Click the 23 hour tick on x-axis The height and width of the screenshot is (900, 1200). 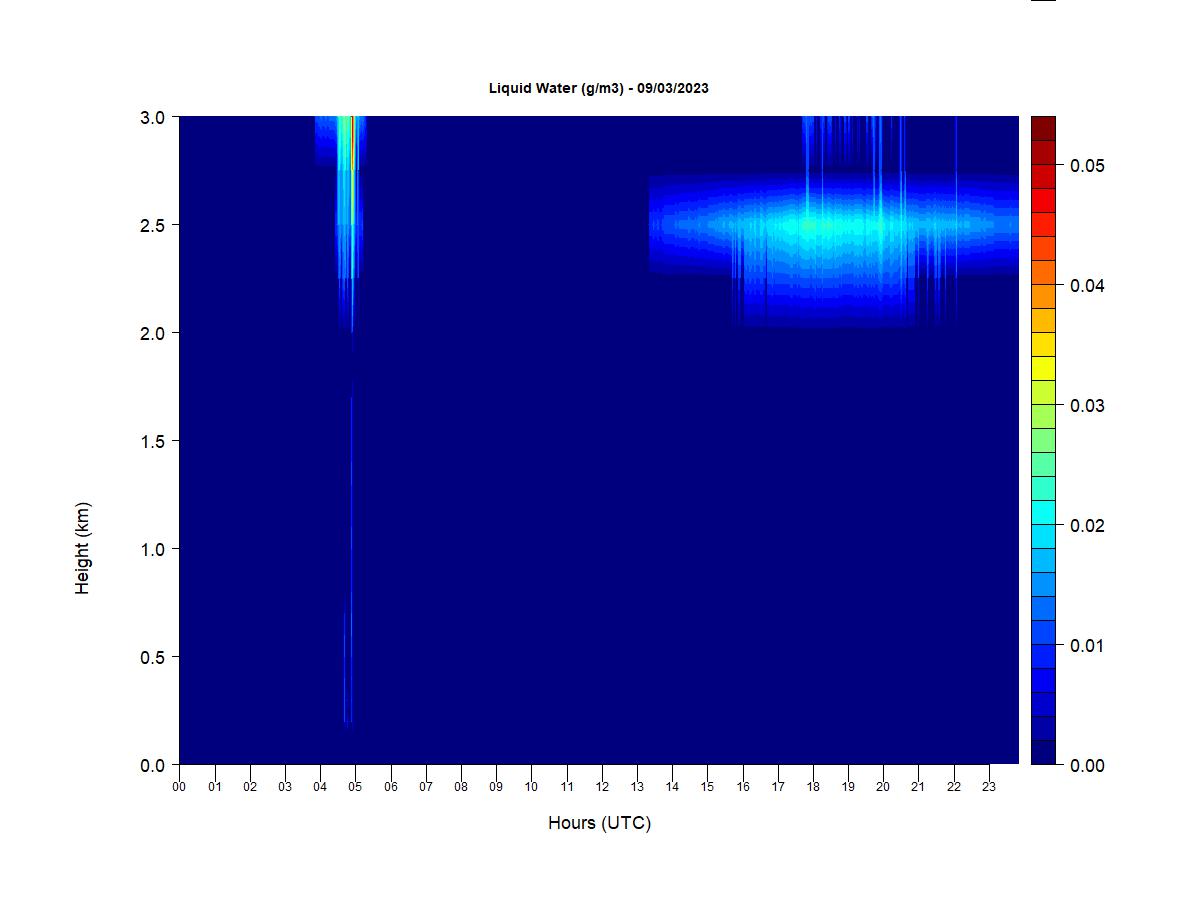click(989, 786)
